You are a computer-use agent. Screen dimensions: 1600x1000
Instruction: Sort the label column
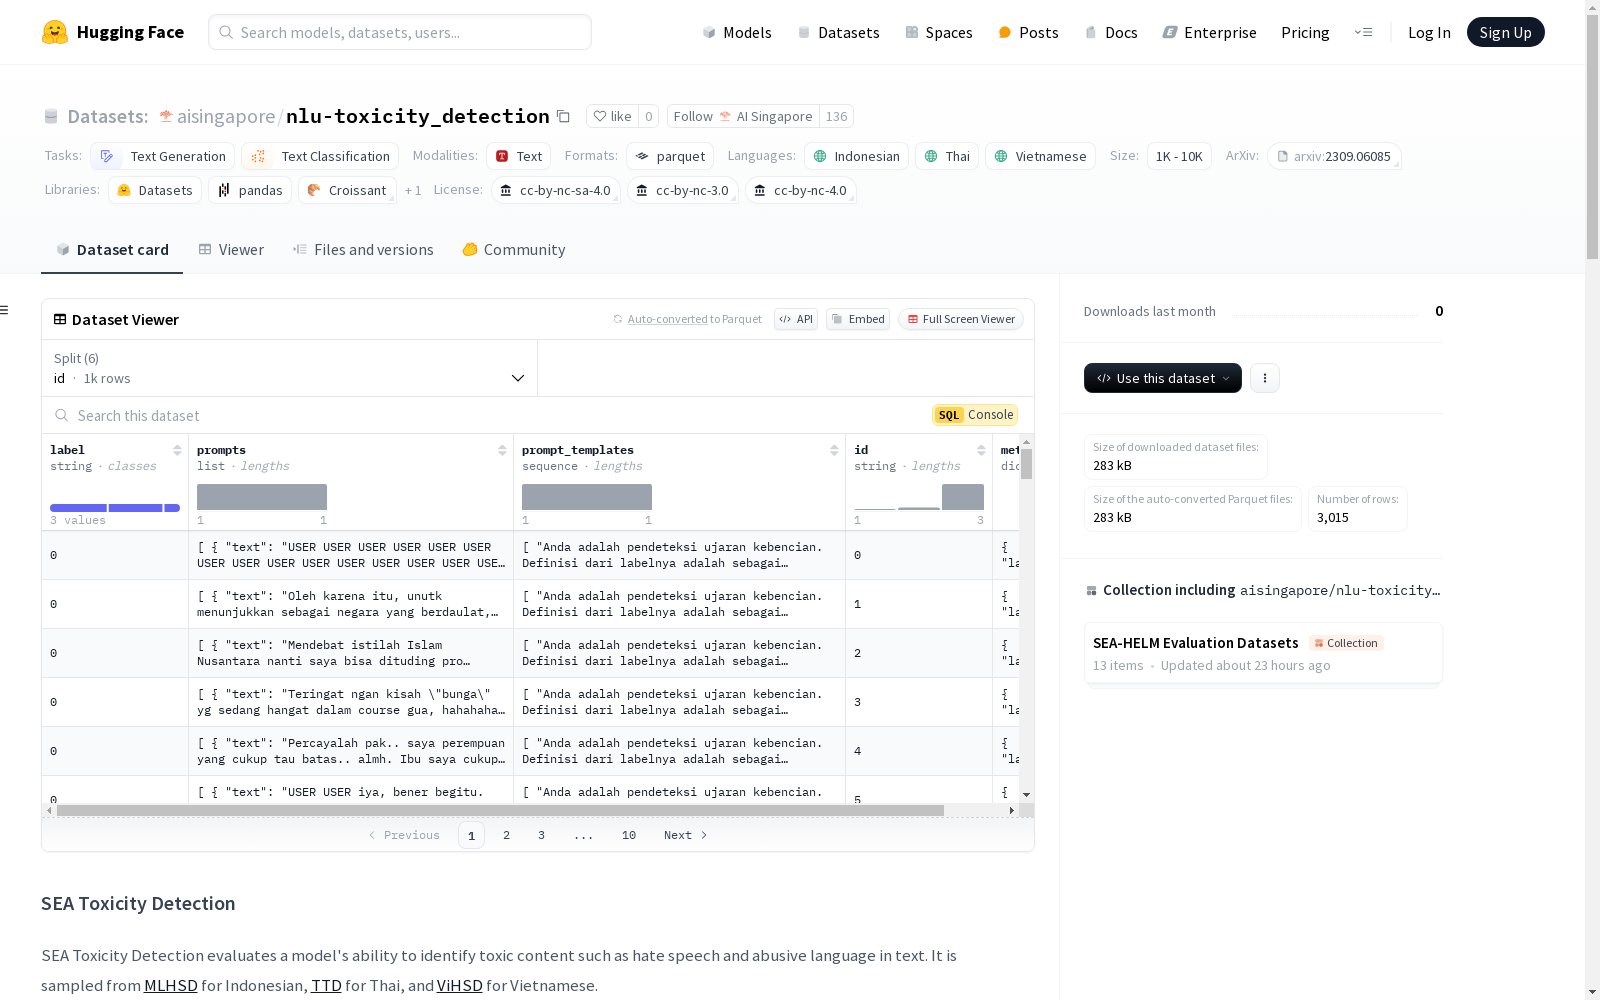tap(177, 450)
